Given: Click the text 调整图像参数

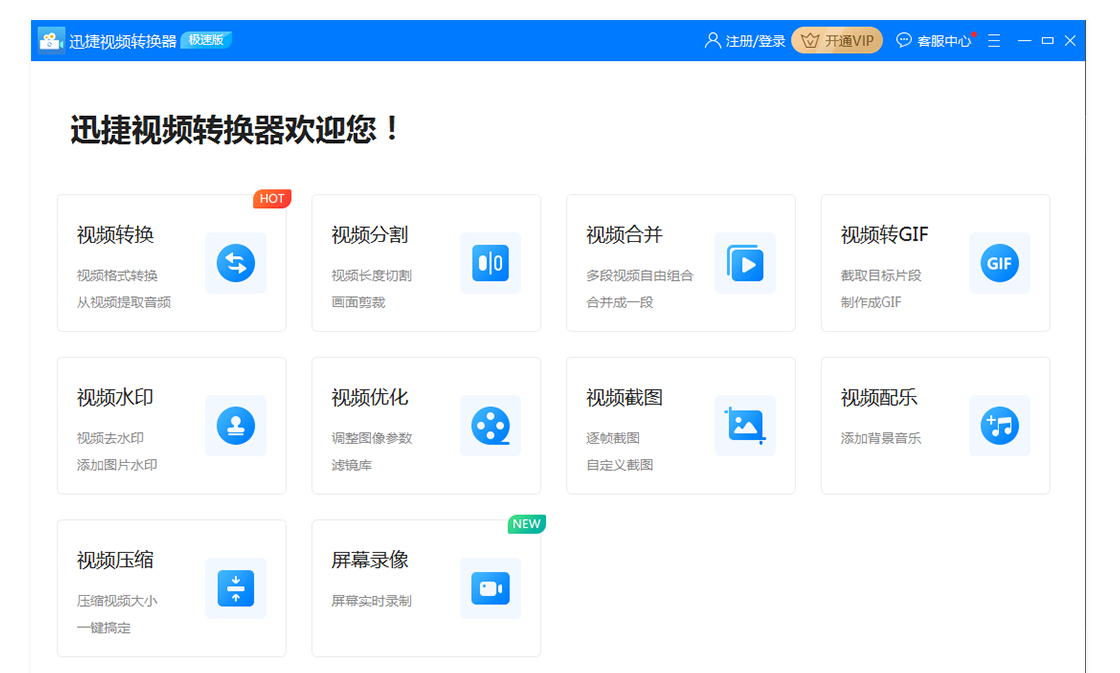Looking at the screenshot, I should (x=371, y=438).
